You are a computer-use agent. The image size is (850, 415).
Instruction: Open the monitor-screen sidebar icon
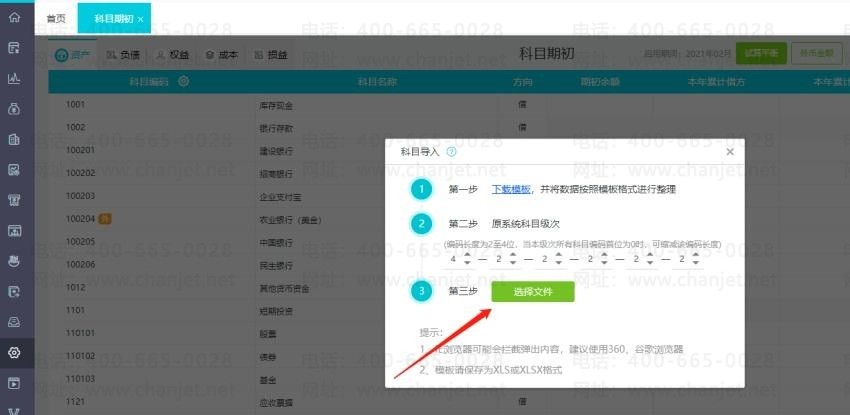coord(15,231)
